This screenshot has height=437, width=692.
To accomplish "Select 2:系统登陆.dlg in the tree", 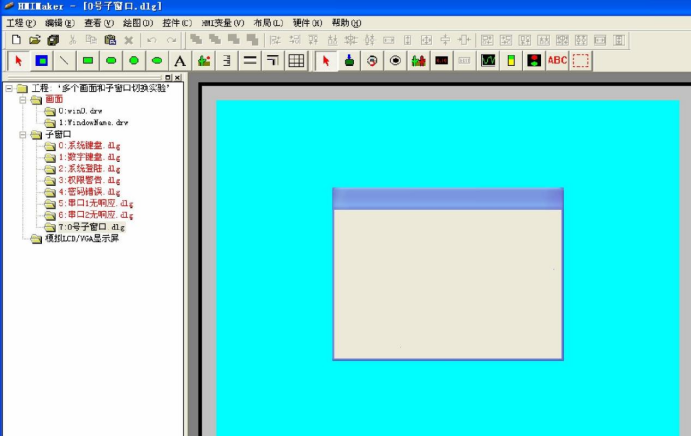I will coord(89,169).
